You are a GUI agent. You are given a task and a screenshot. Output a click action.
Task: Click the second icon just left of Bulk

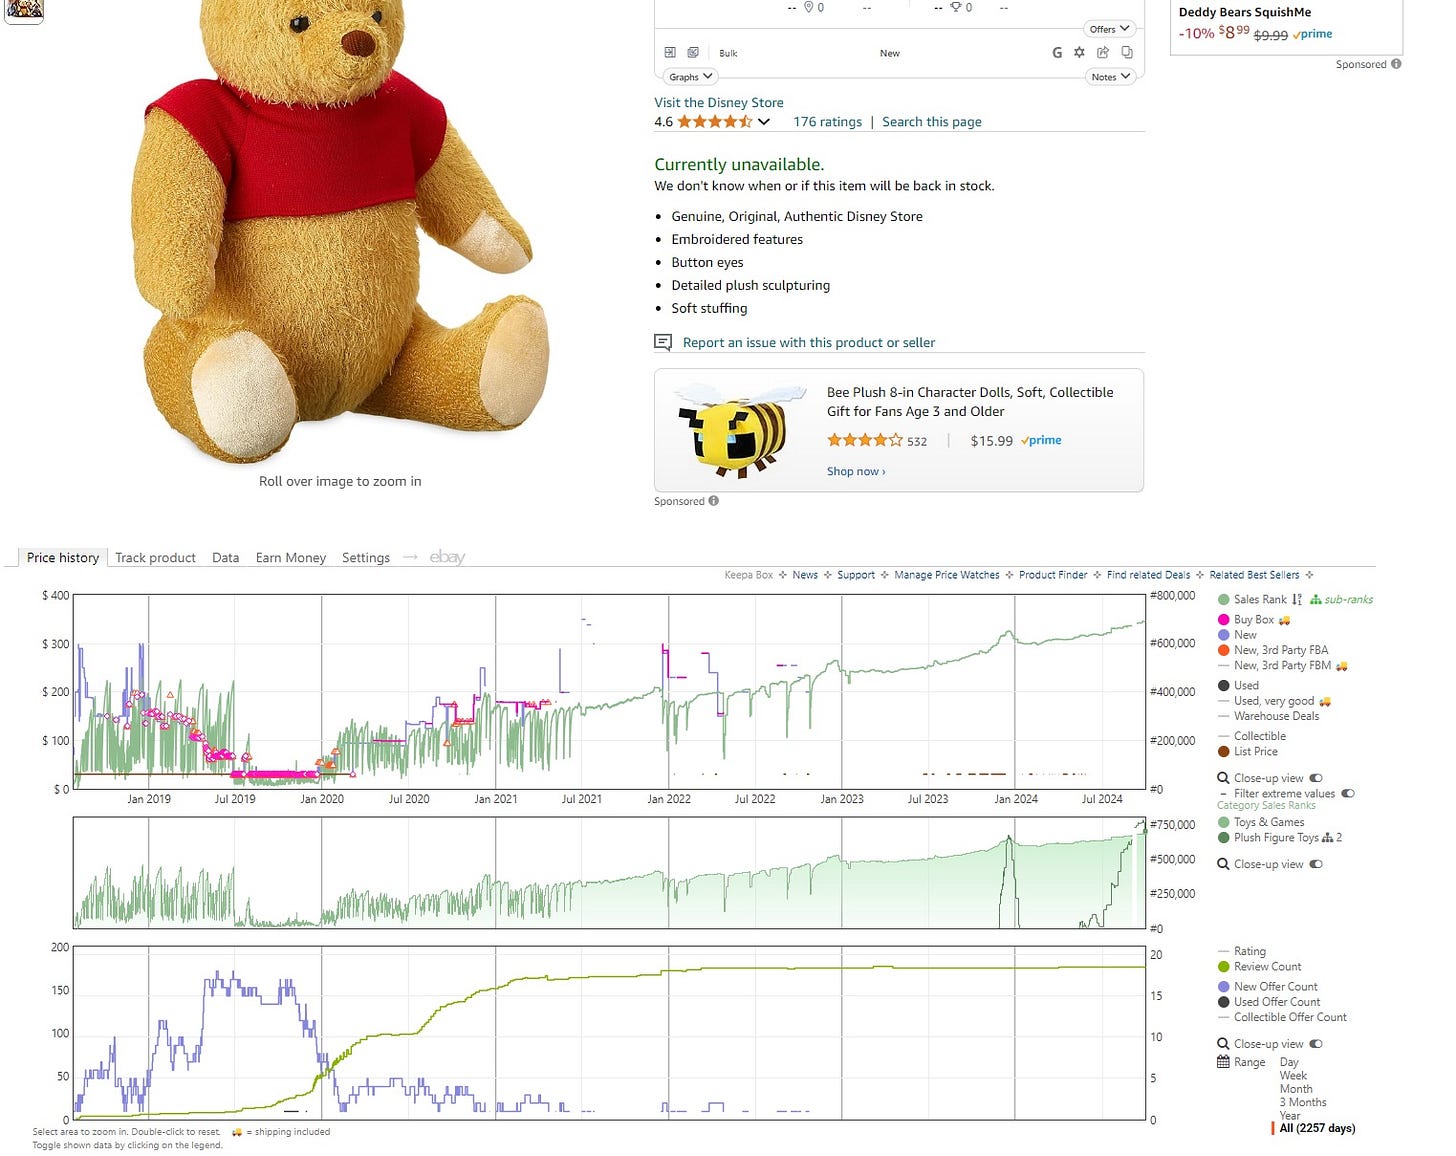pos(693,53)
